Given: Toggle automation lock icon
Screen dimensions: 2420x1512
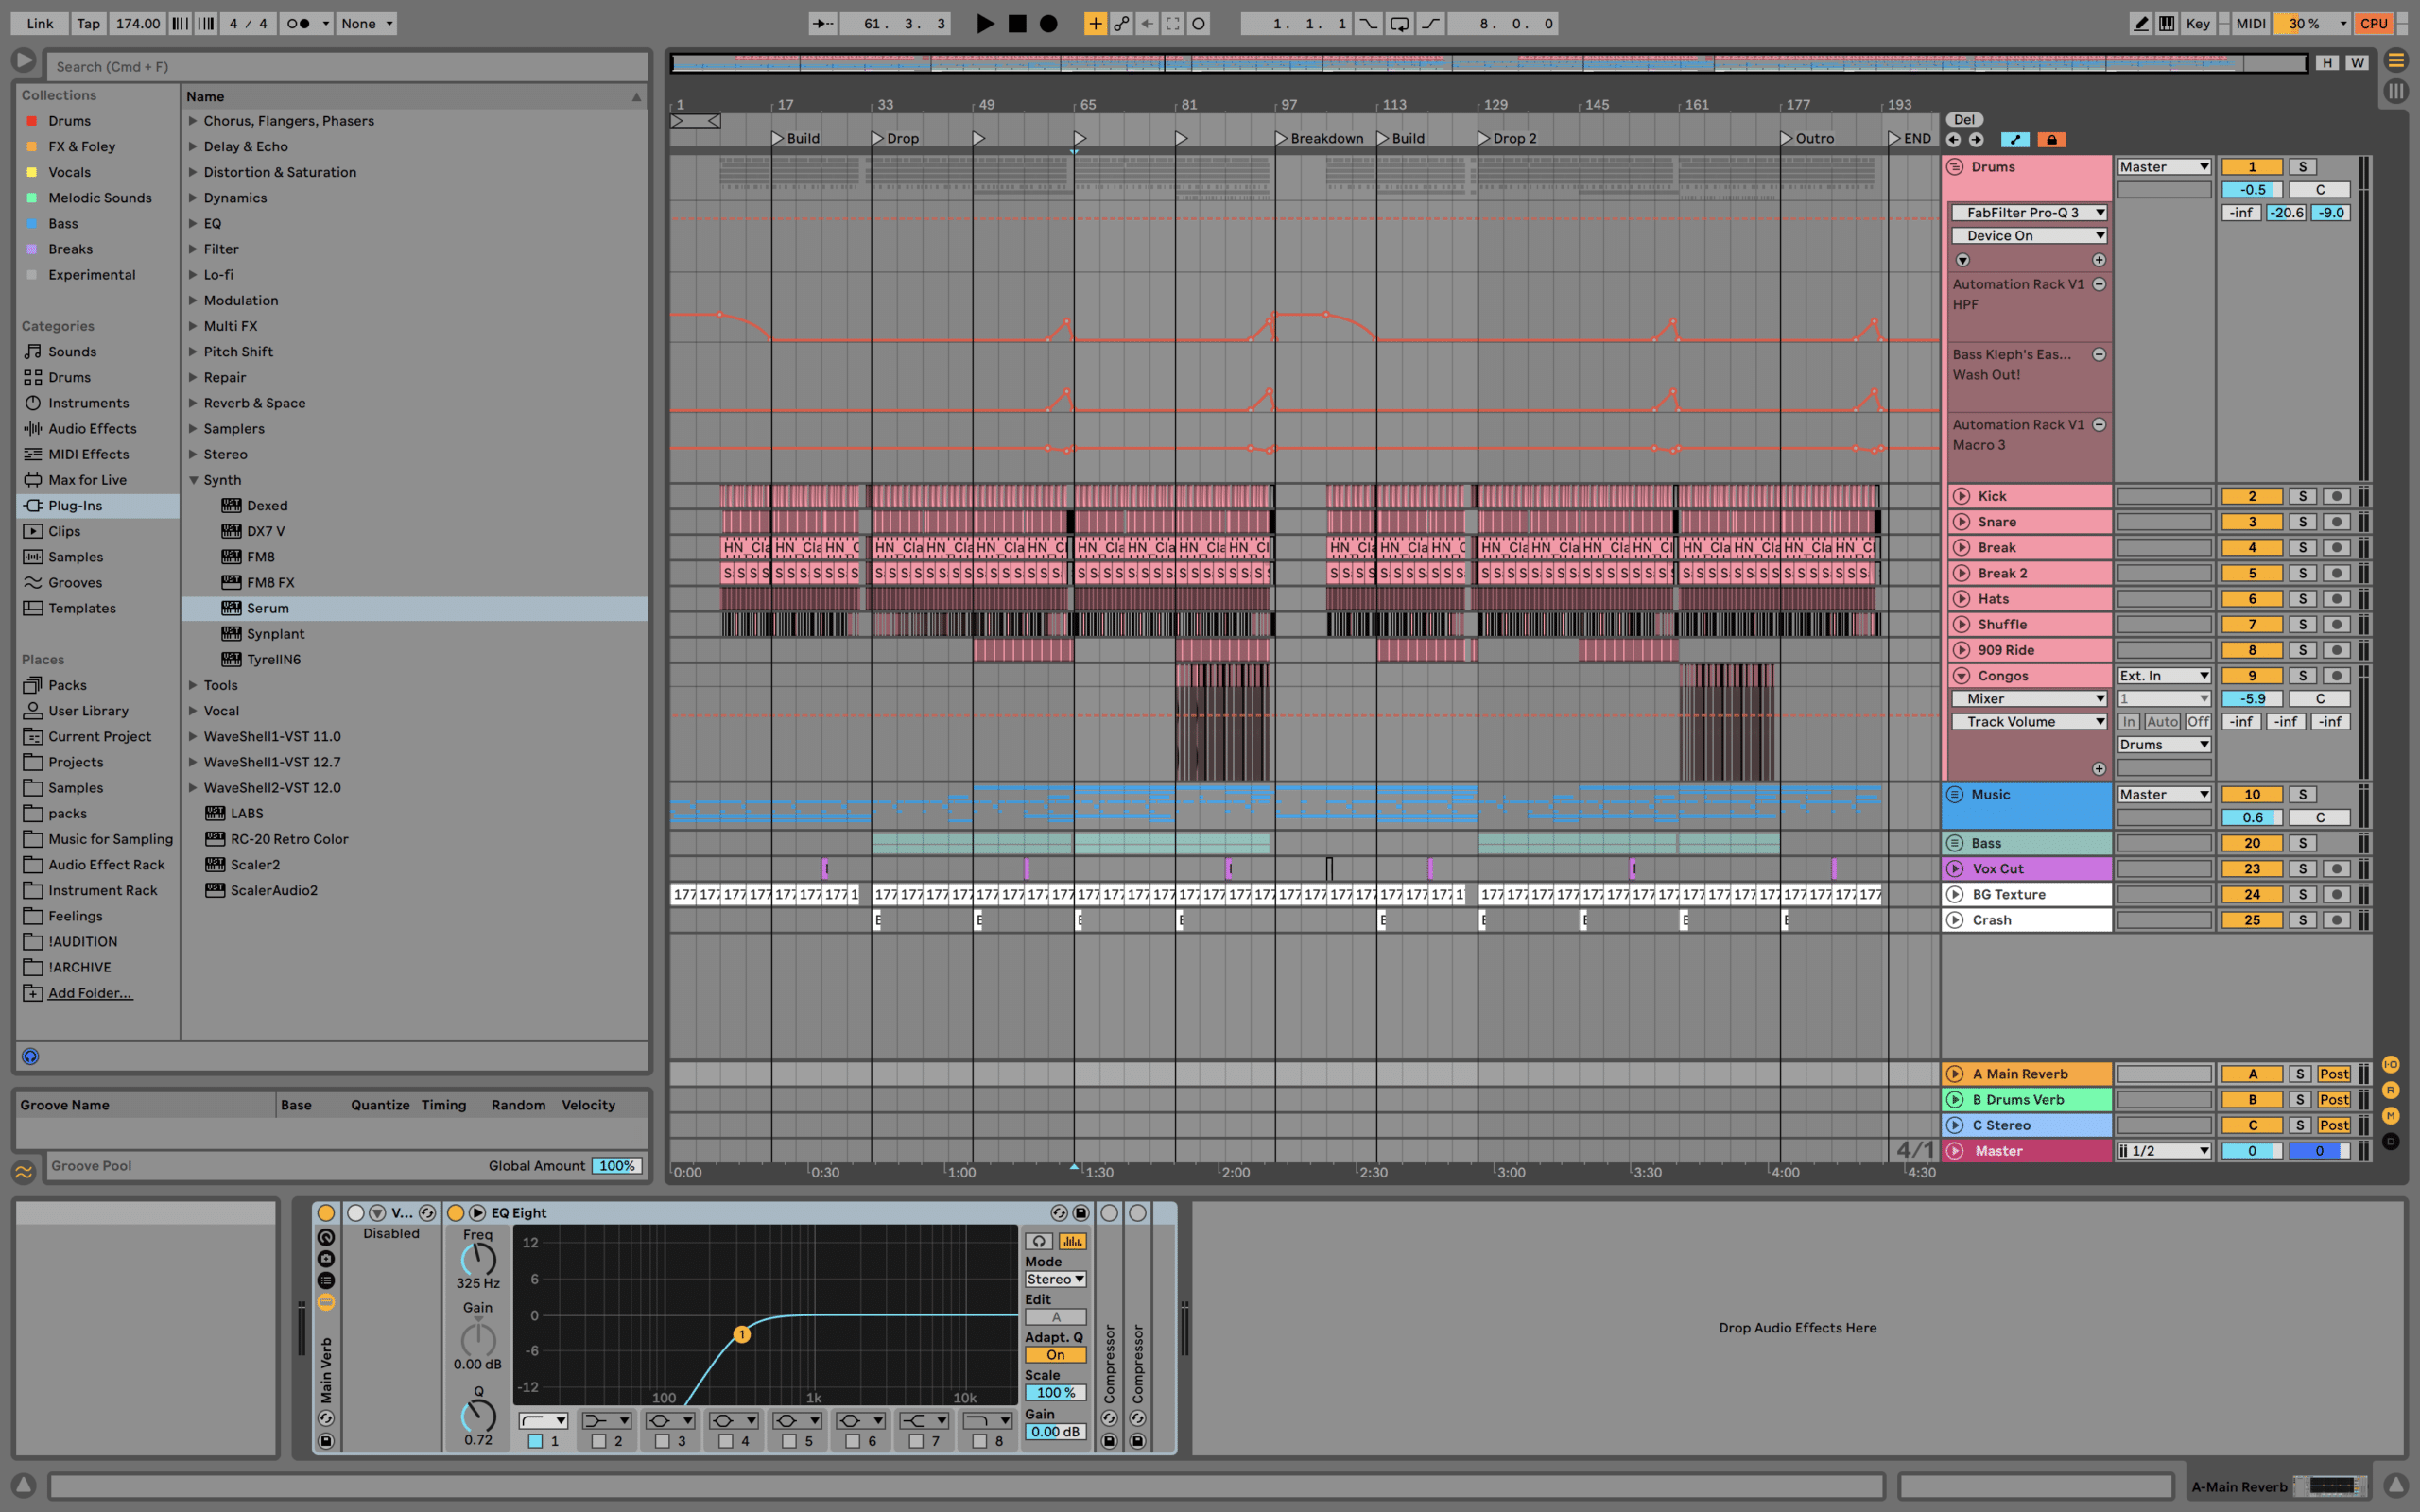Looking at the screenshot, I should (x=2051, y=140).
